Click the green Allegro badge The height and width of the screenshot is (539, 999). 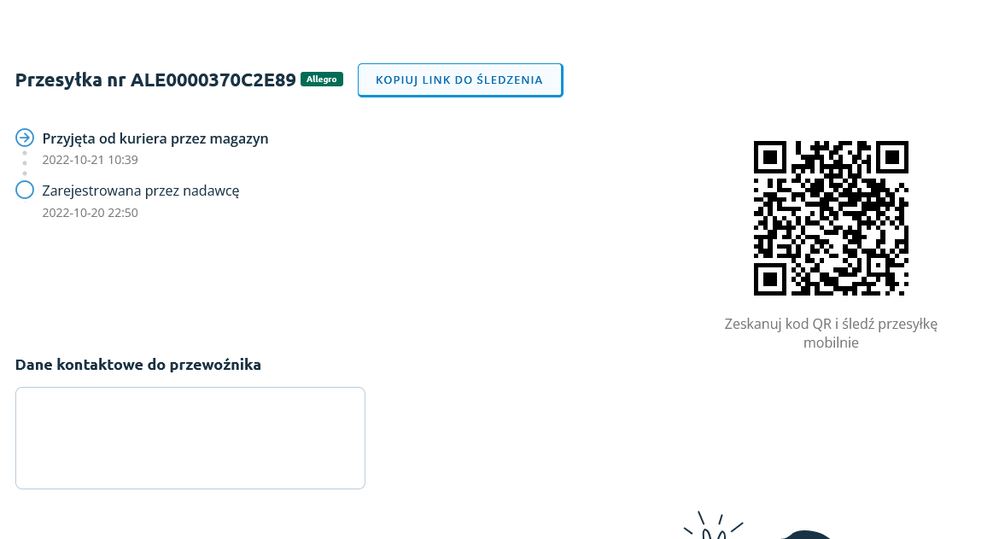click(x=322, y=79)
